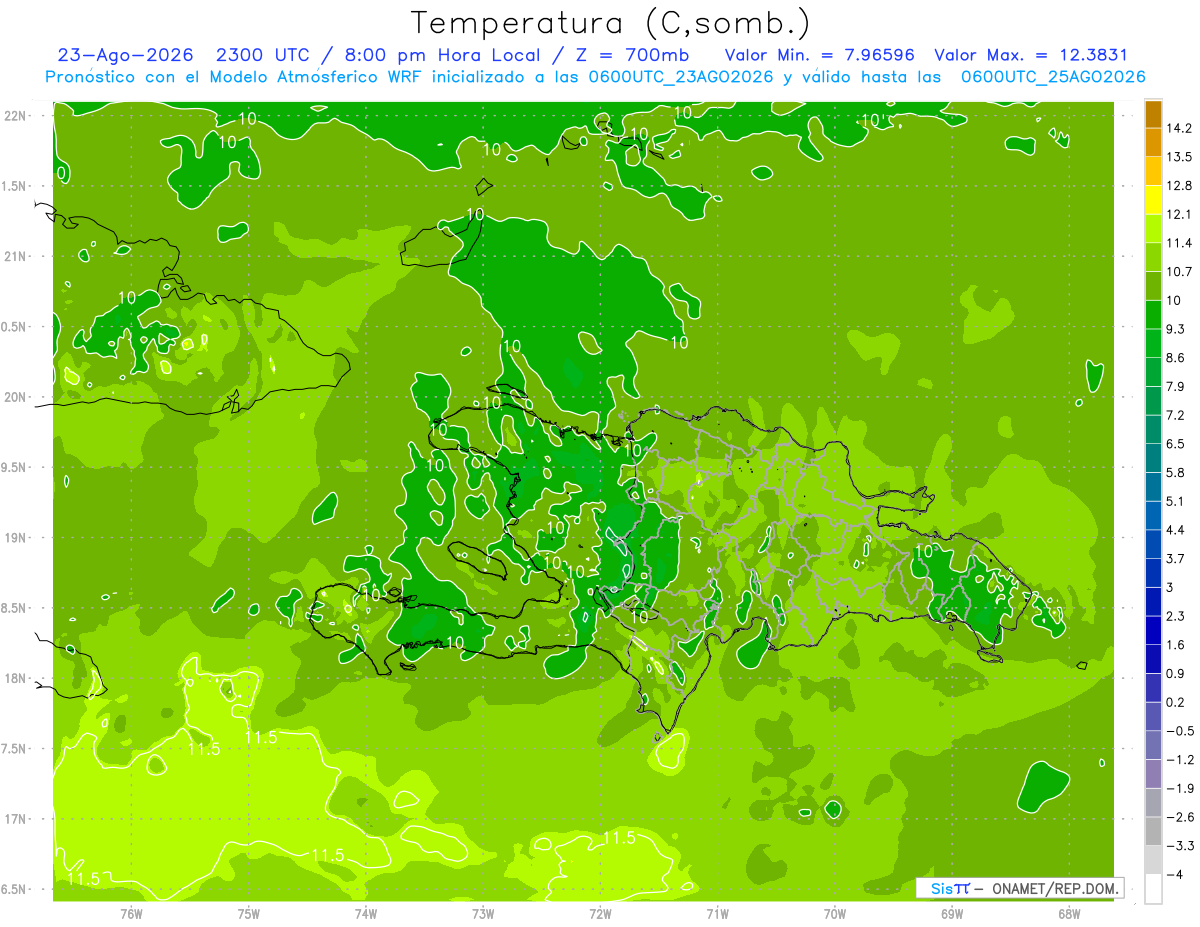Pick the dark orange swatch above 14.2

coord(1153,114)
